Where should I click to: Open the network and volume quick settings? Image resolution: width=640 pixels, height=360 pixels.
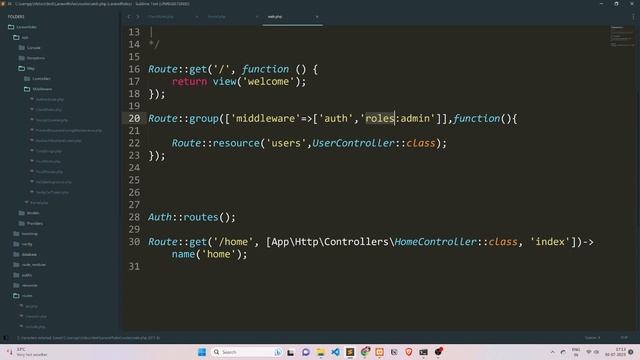592,352
